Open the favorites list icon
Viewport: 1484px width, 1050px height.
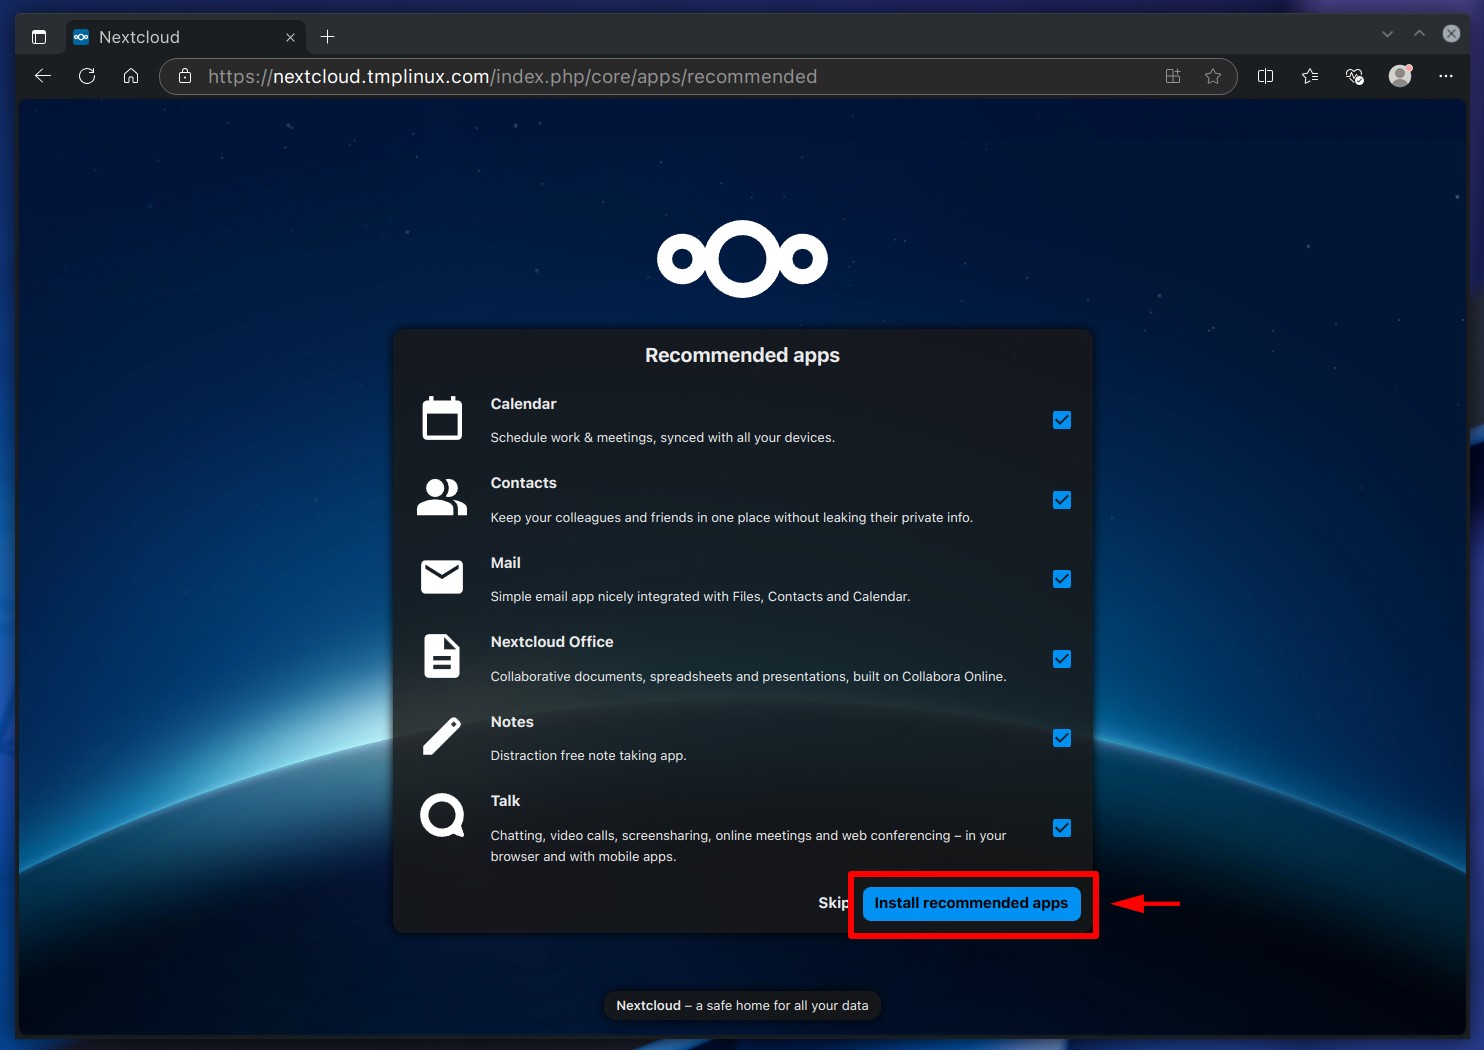click(1310, 76)
